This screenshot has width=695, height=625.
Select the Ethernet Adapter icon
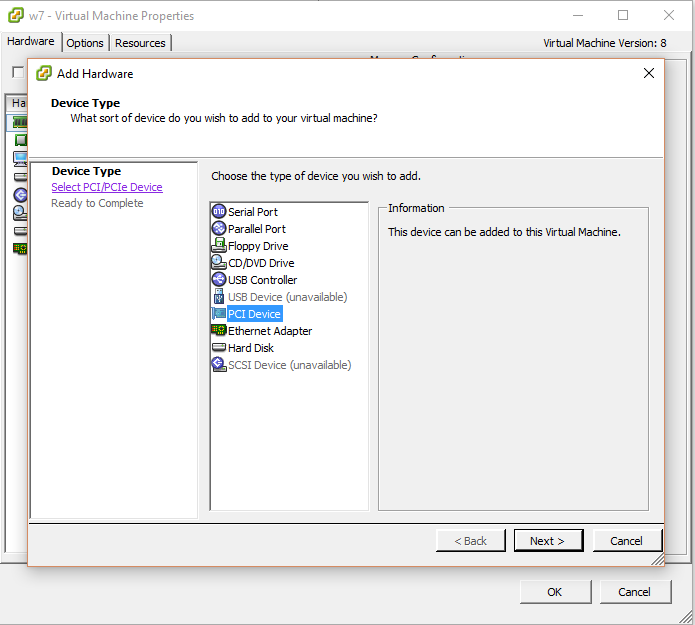pos(219,331)
